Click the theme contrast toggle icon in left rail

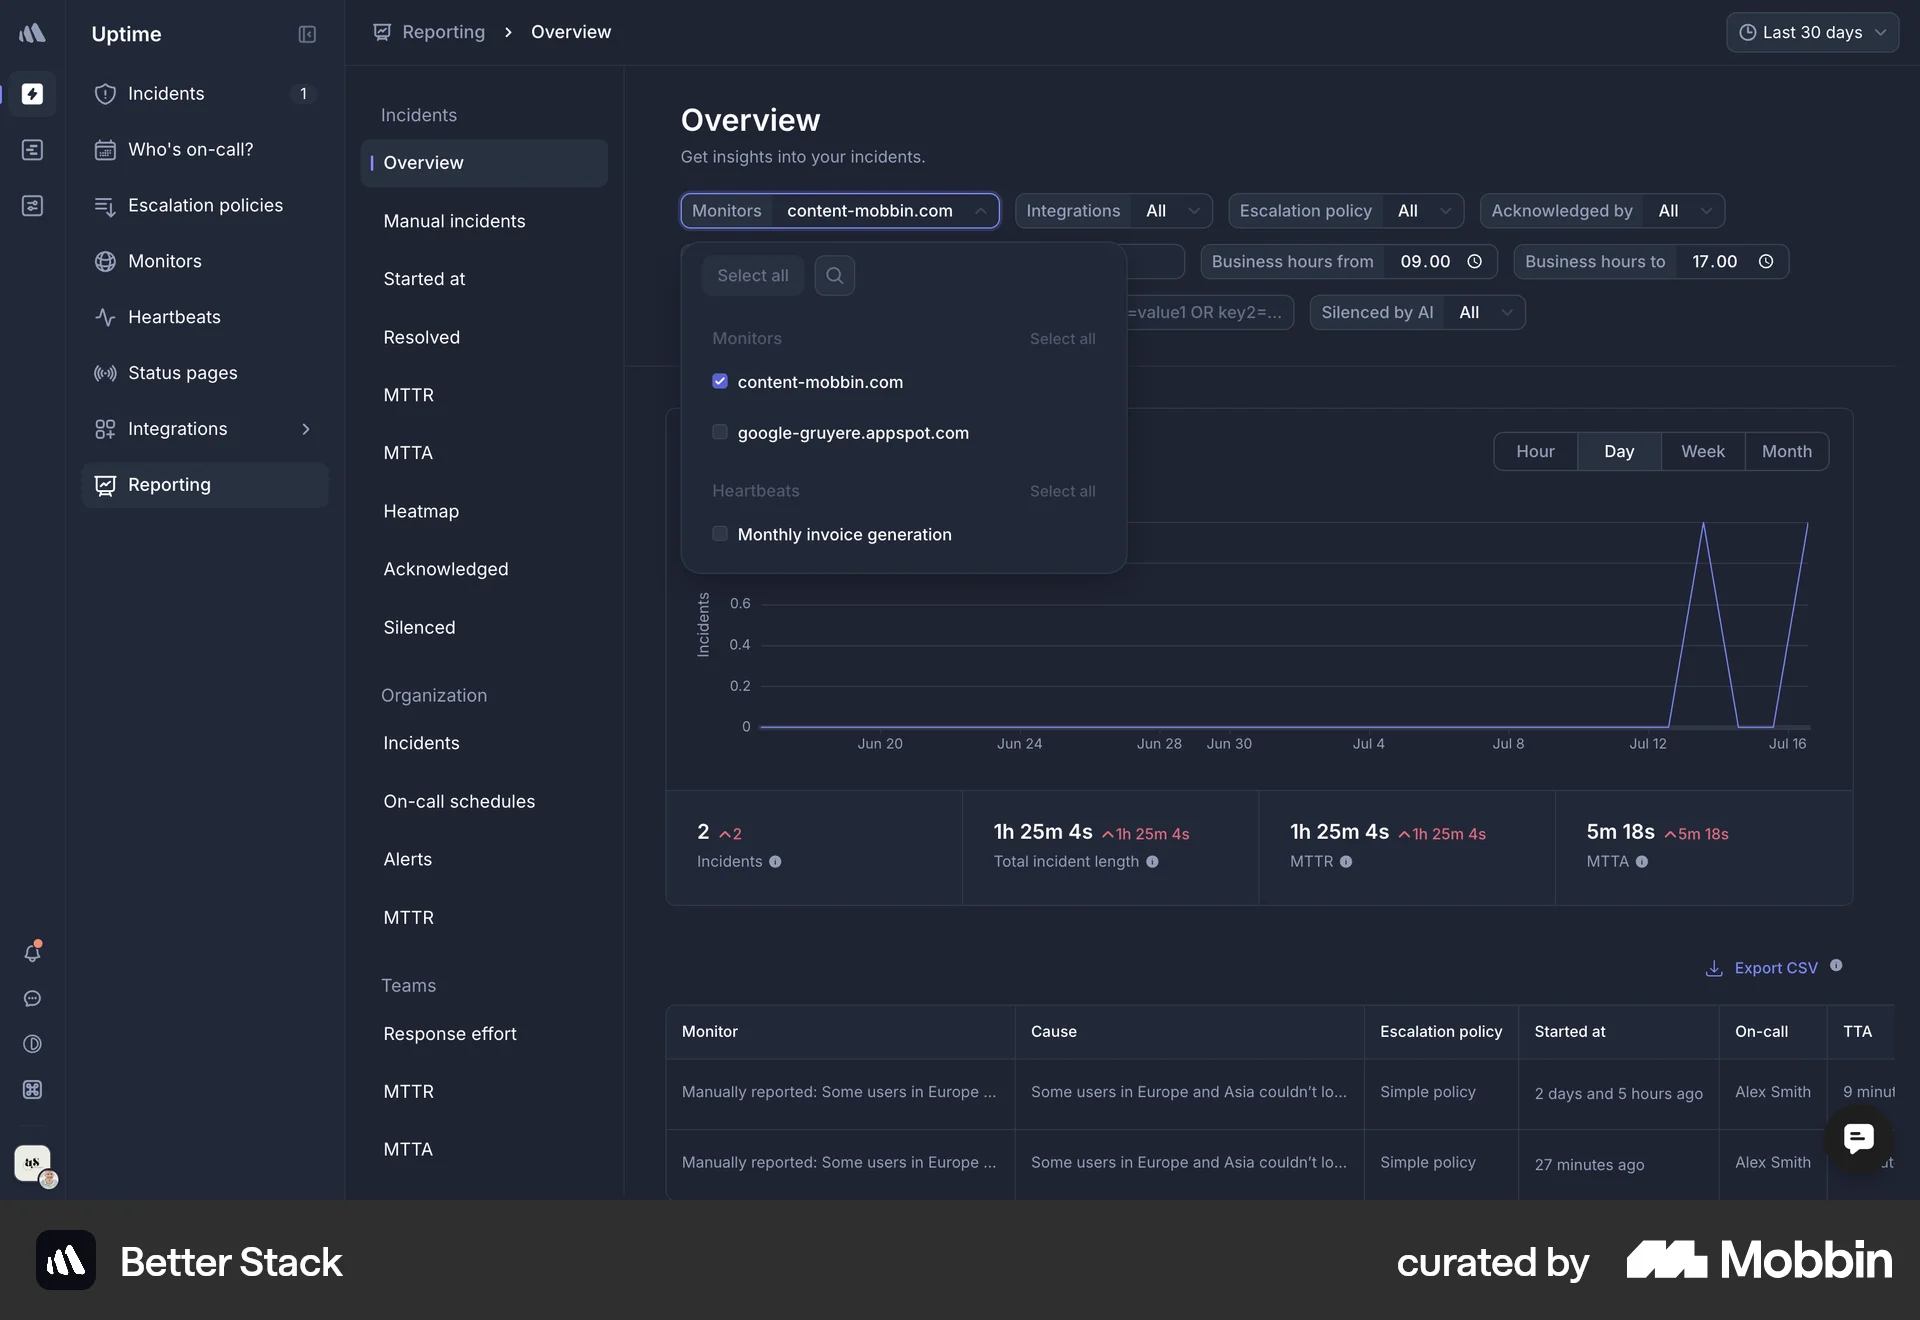(33, 1044)
